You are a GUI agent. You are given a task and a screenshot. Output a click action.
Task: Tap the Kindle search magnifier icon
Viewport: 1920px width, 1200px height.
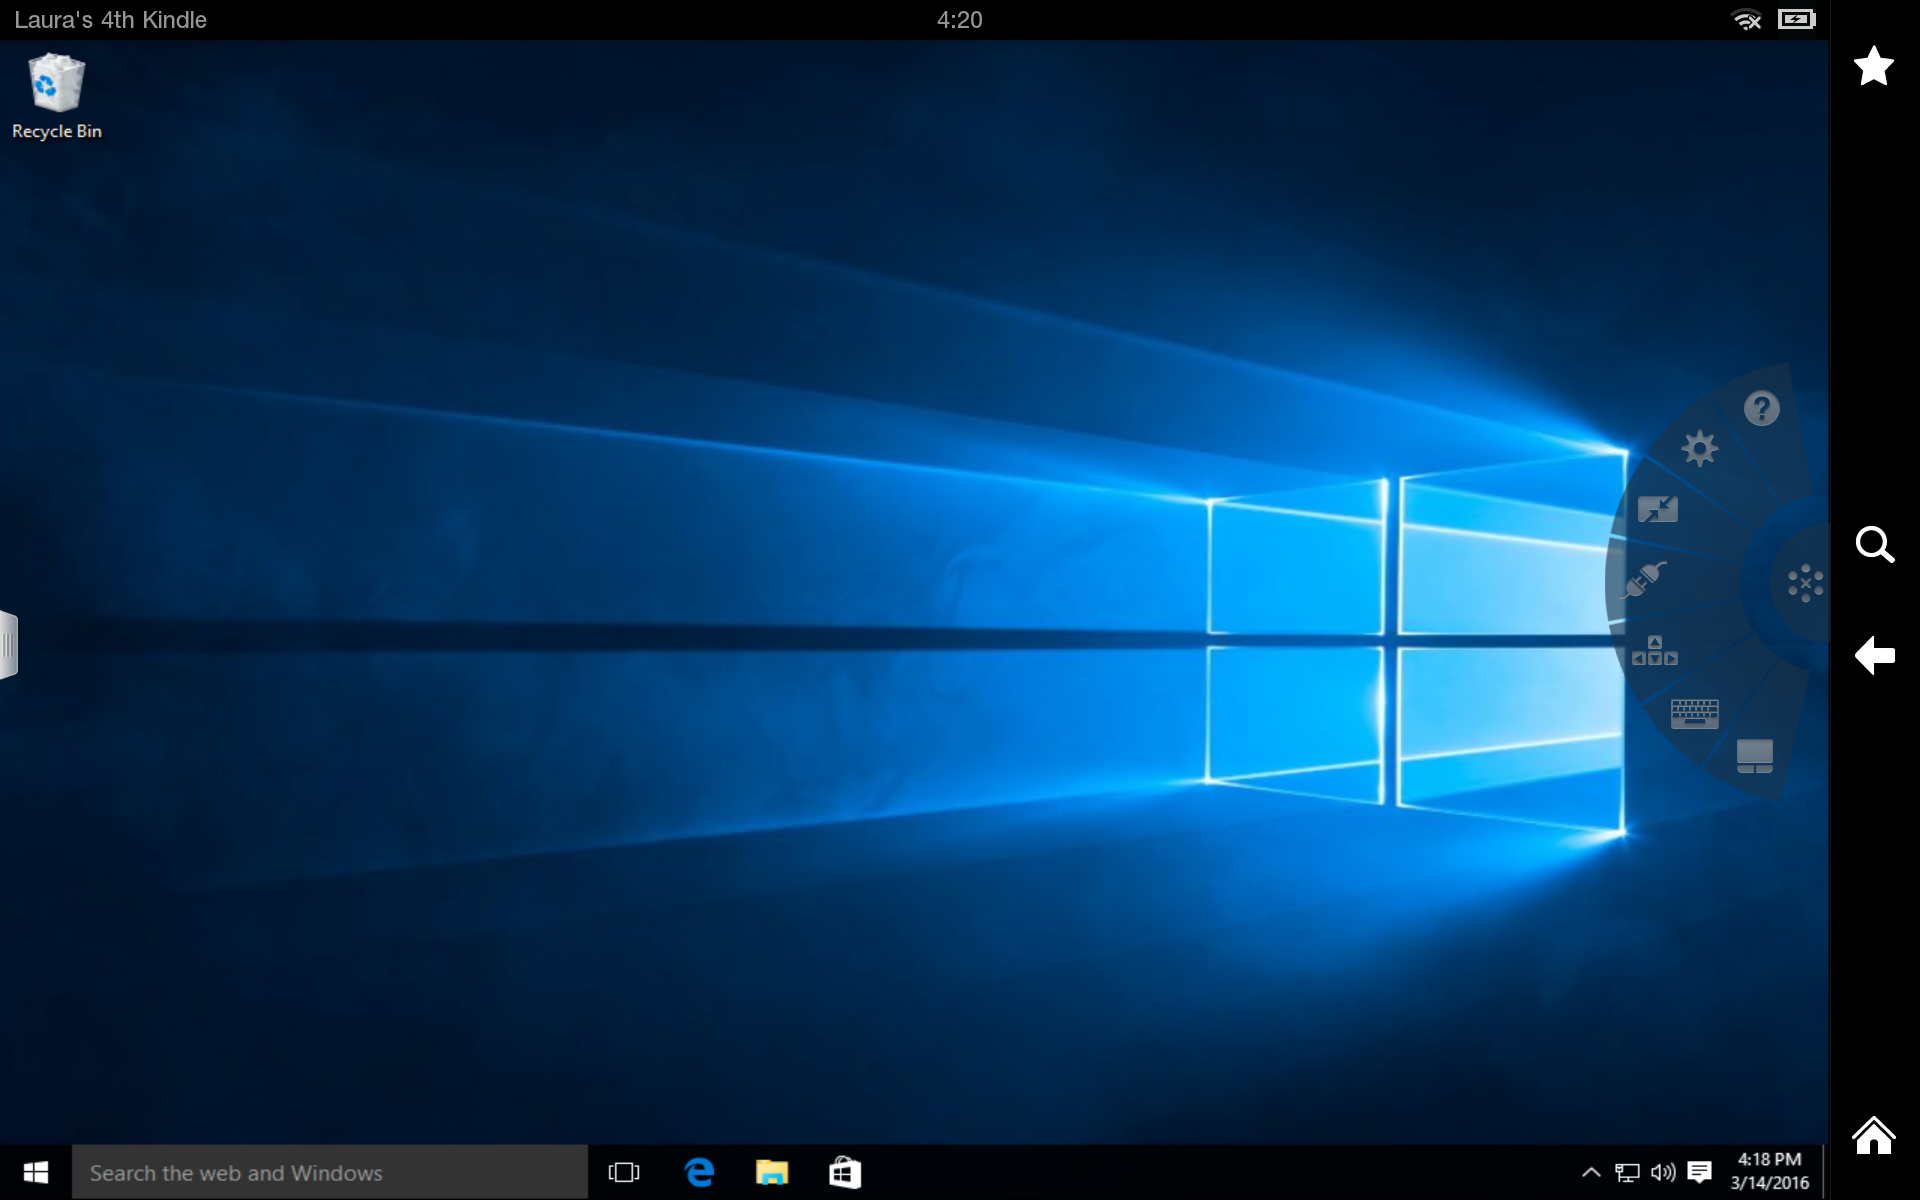pyautogui.click(x=1874, y=545)
